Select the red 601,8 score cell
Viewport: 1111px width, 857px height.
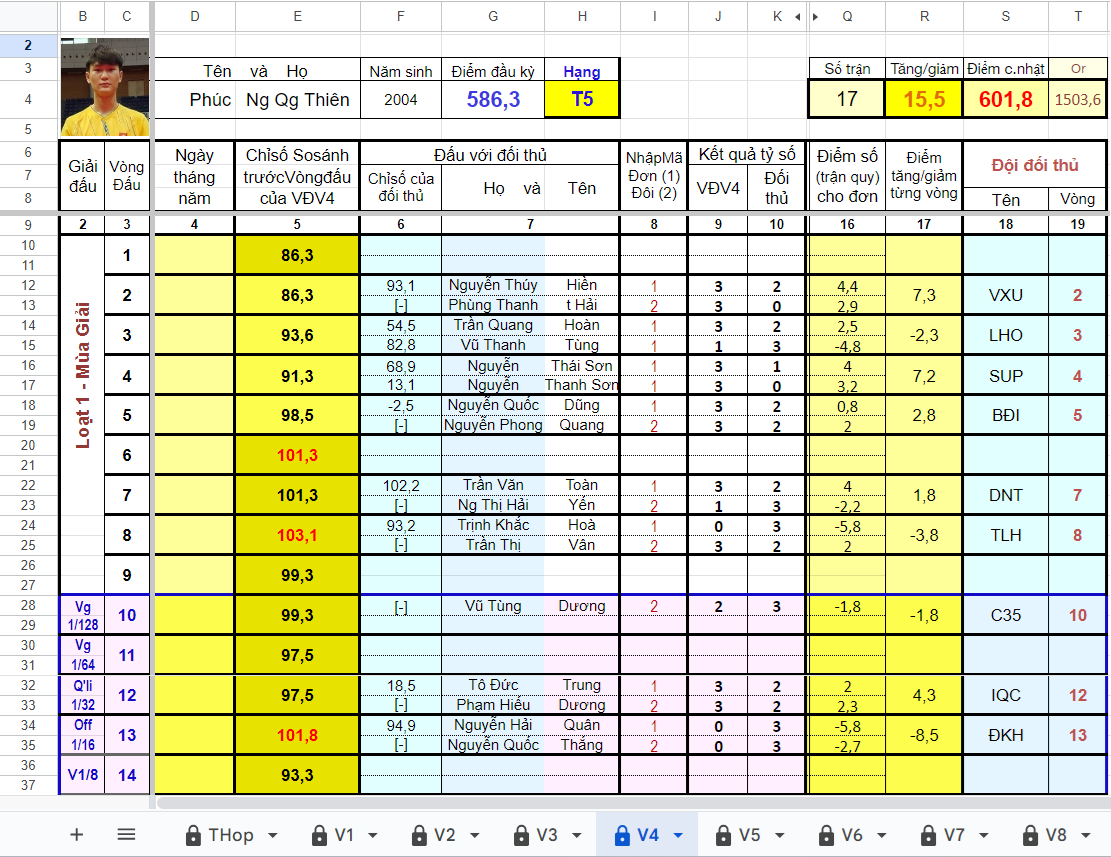click(1005, 99)
